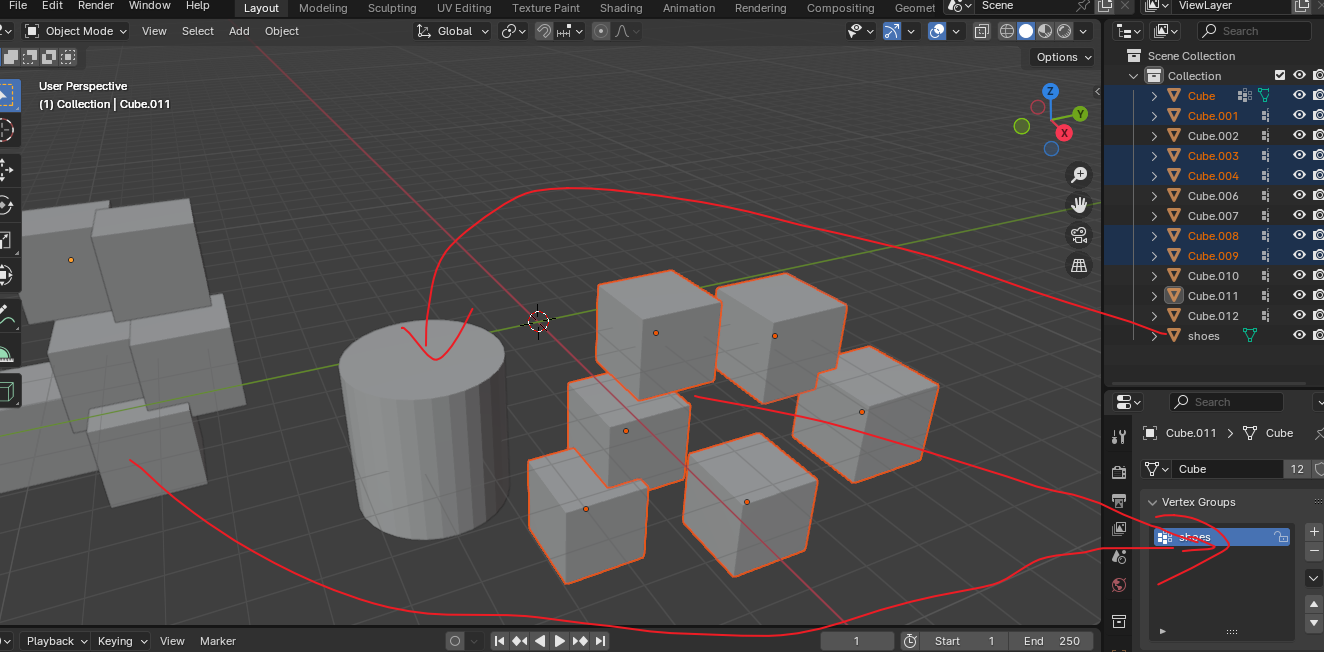Switch to the Shading workspace tab
This screenshot has height=652, width=1324.
(x=621, y=8)
